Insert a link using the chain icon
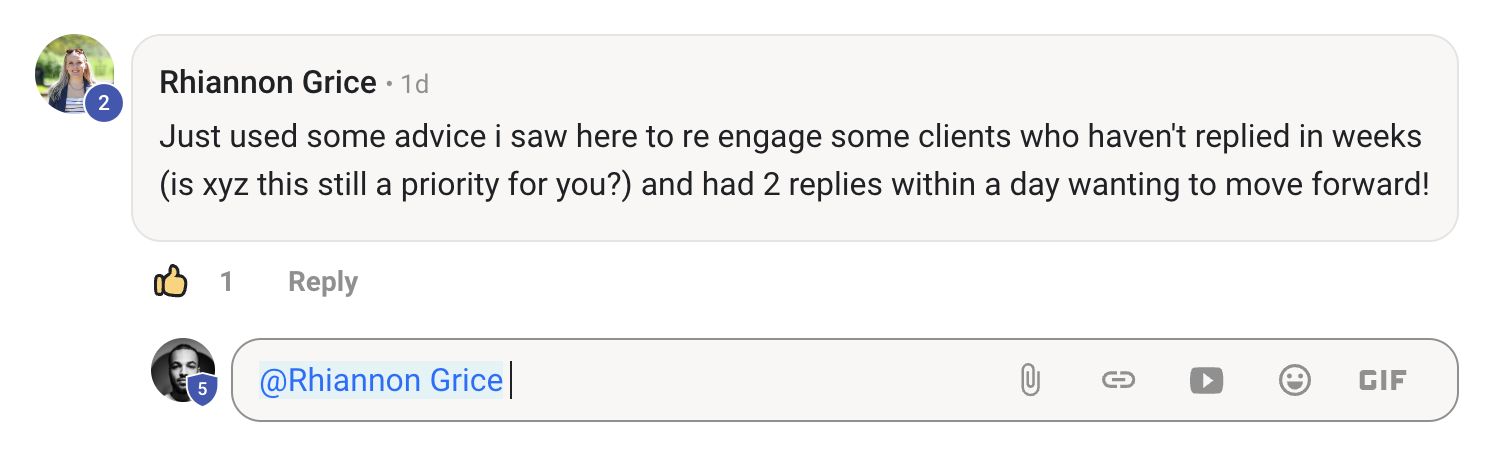Viewport: 1492px width, 452px height. point(1118,380)
